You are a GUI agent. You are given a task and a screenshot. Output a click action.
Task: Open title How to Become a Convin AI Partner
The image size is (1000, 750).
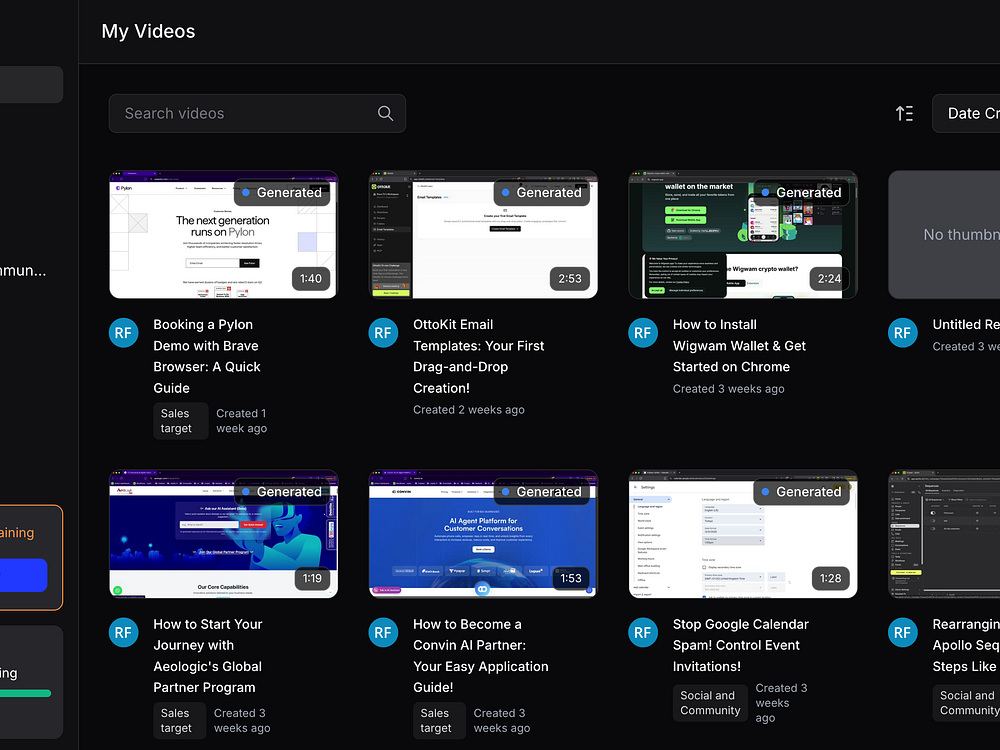[x=481, y=656]
